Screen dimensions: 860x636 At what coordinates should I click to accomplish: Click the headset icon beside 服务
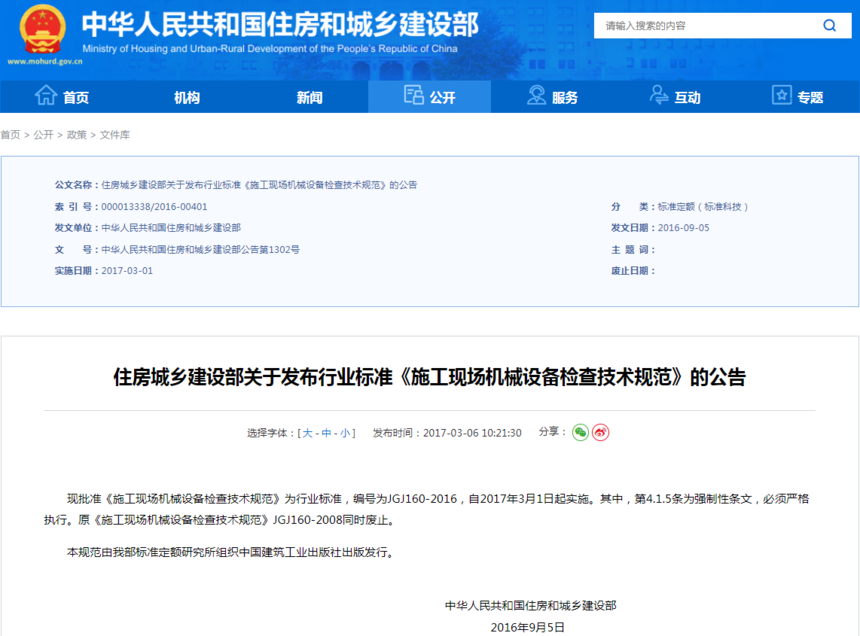[536, 95]
